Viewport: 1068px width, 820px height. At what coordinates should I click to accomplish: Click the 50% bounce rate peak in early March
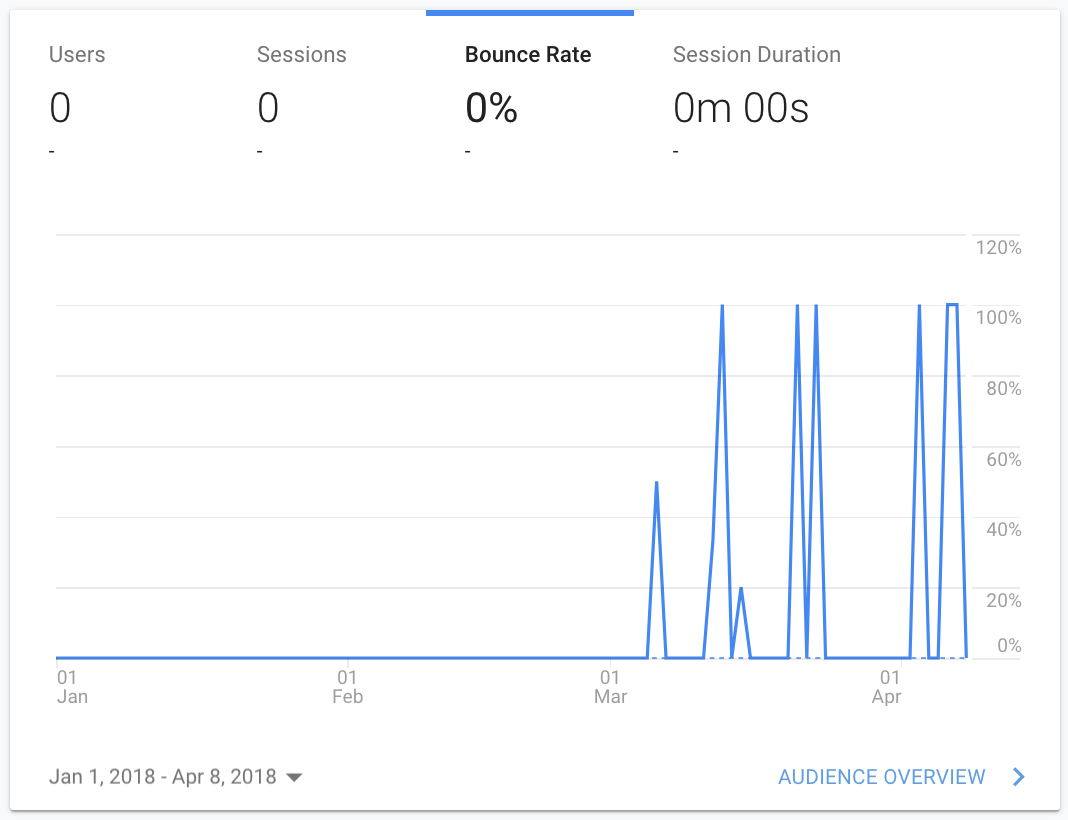656,482
